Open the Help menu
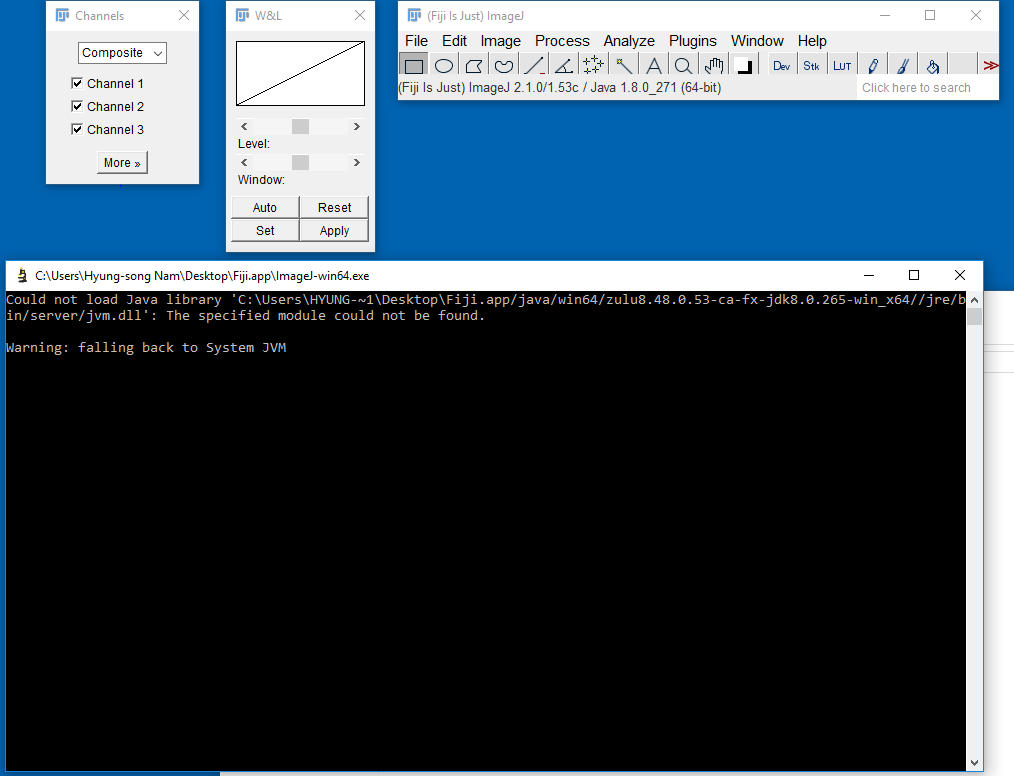This screenshot has width=1014, height=776. click(x=812, y=41)
